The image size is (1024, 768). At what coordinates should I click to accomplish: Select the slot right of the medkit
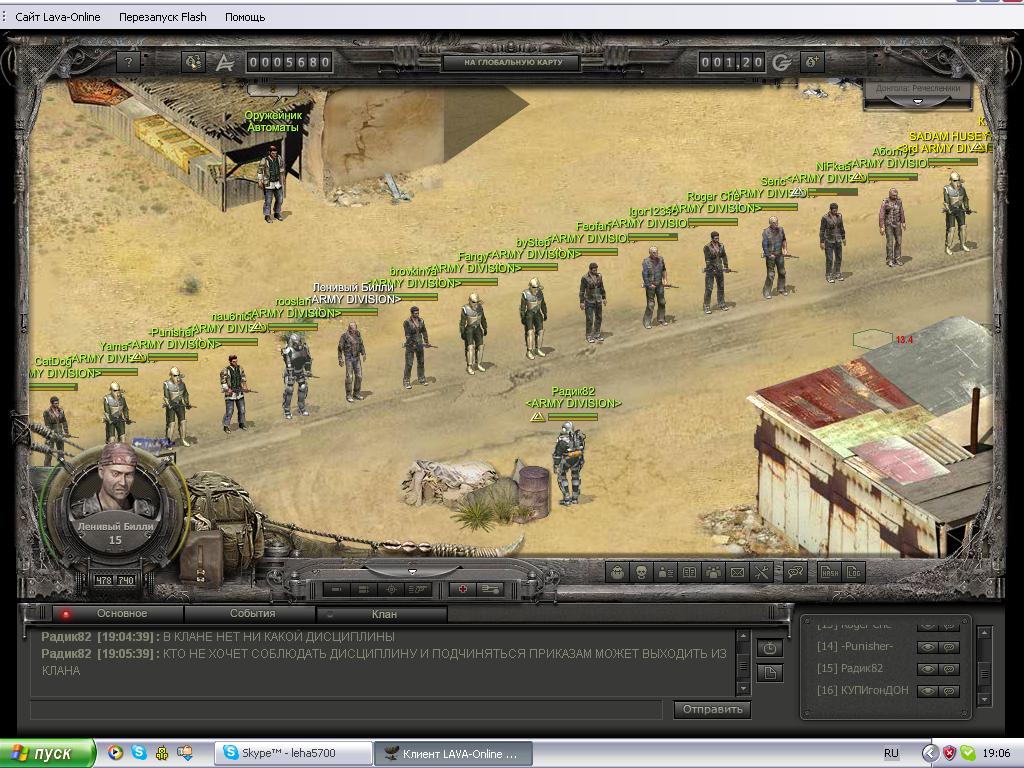(x=490, y=590)
